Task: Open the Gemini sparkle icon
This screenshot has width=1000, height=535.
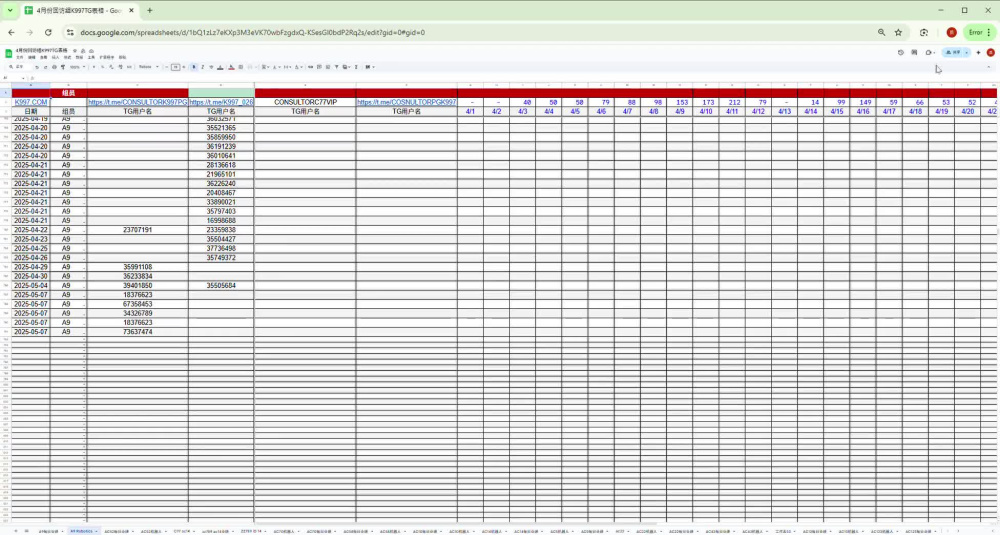Action: tap(978, 52)
